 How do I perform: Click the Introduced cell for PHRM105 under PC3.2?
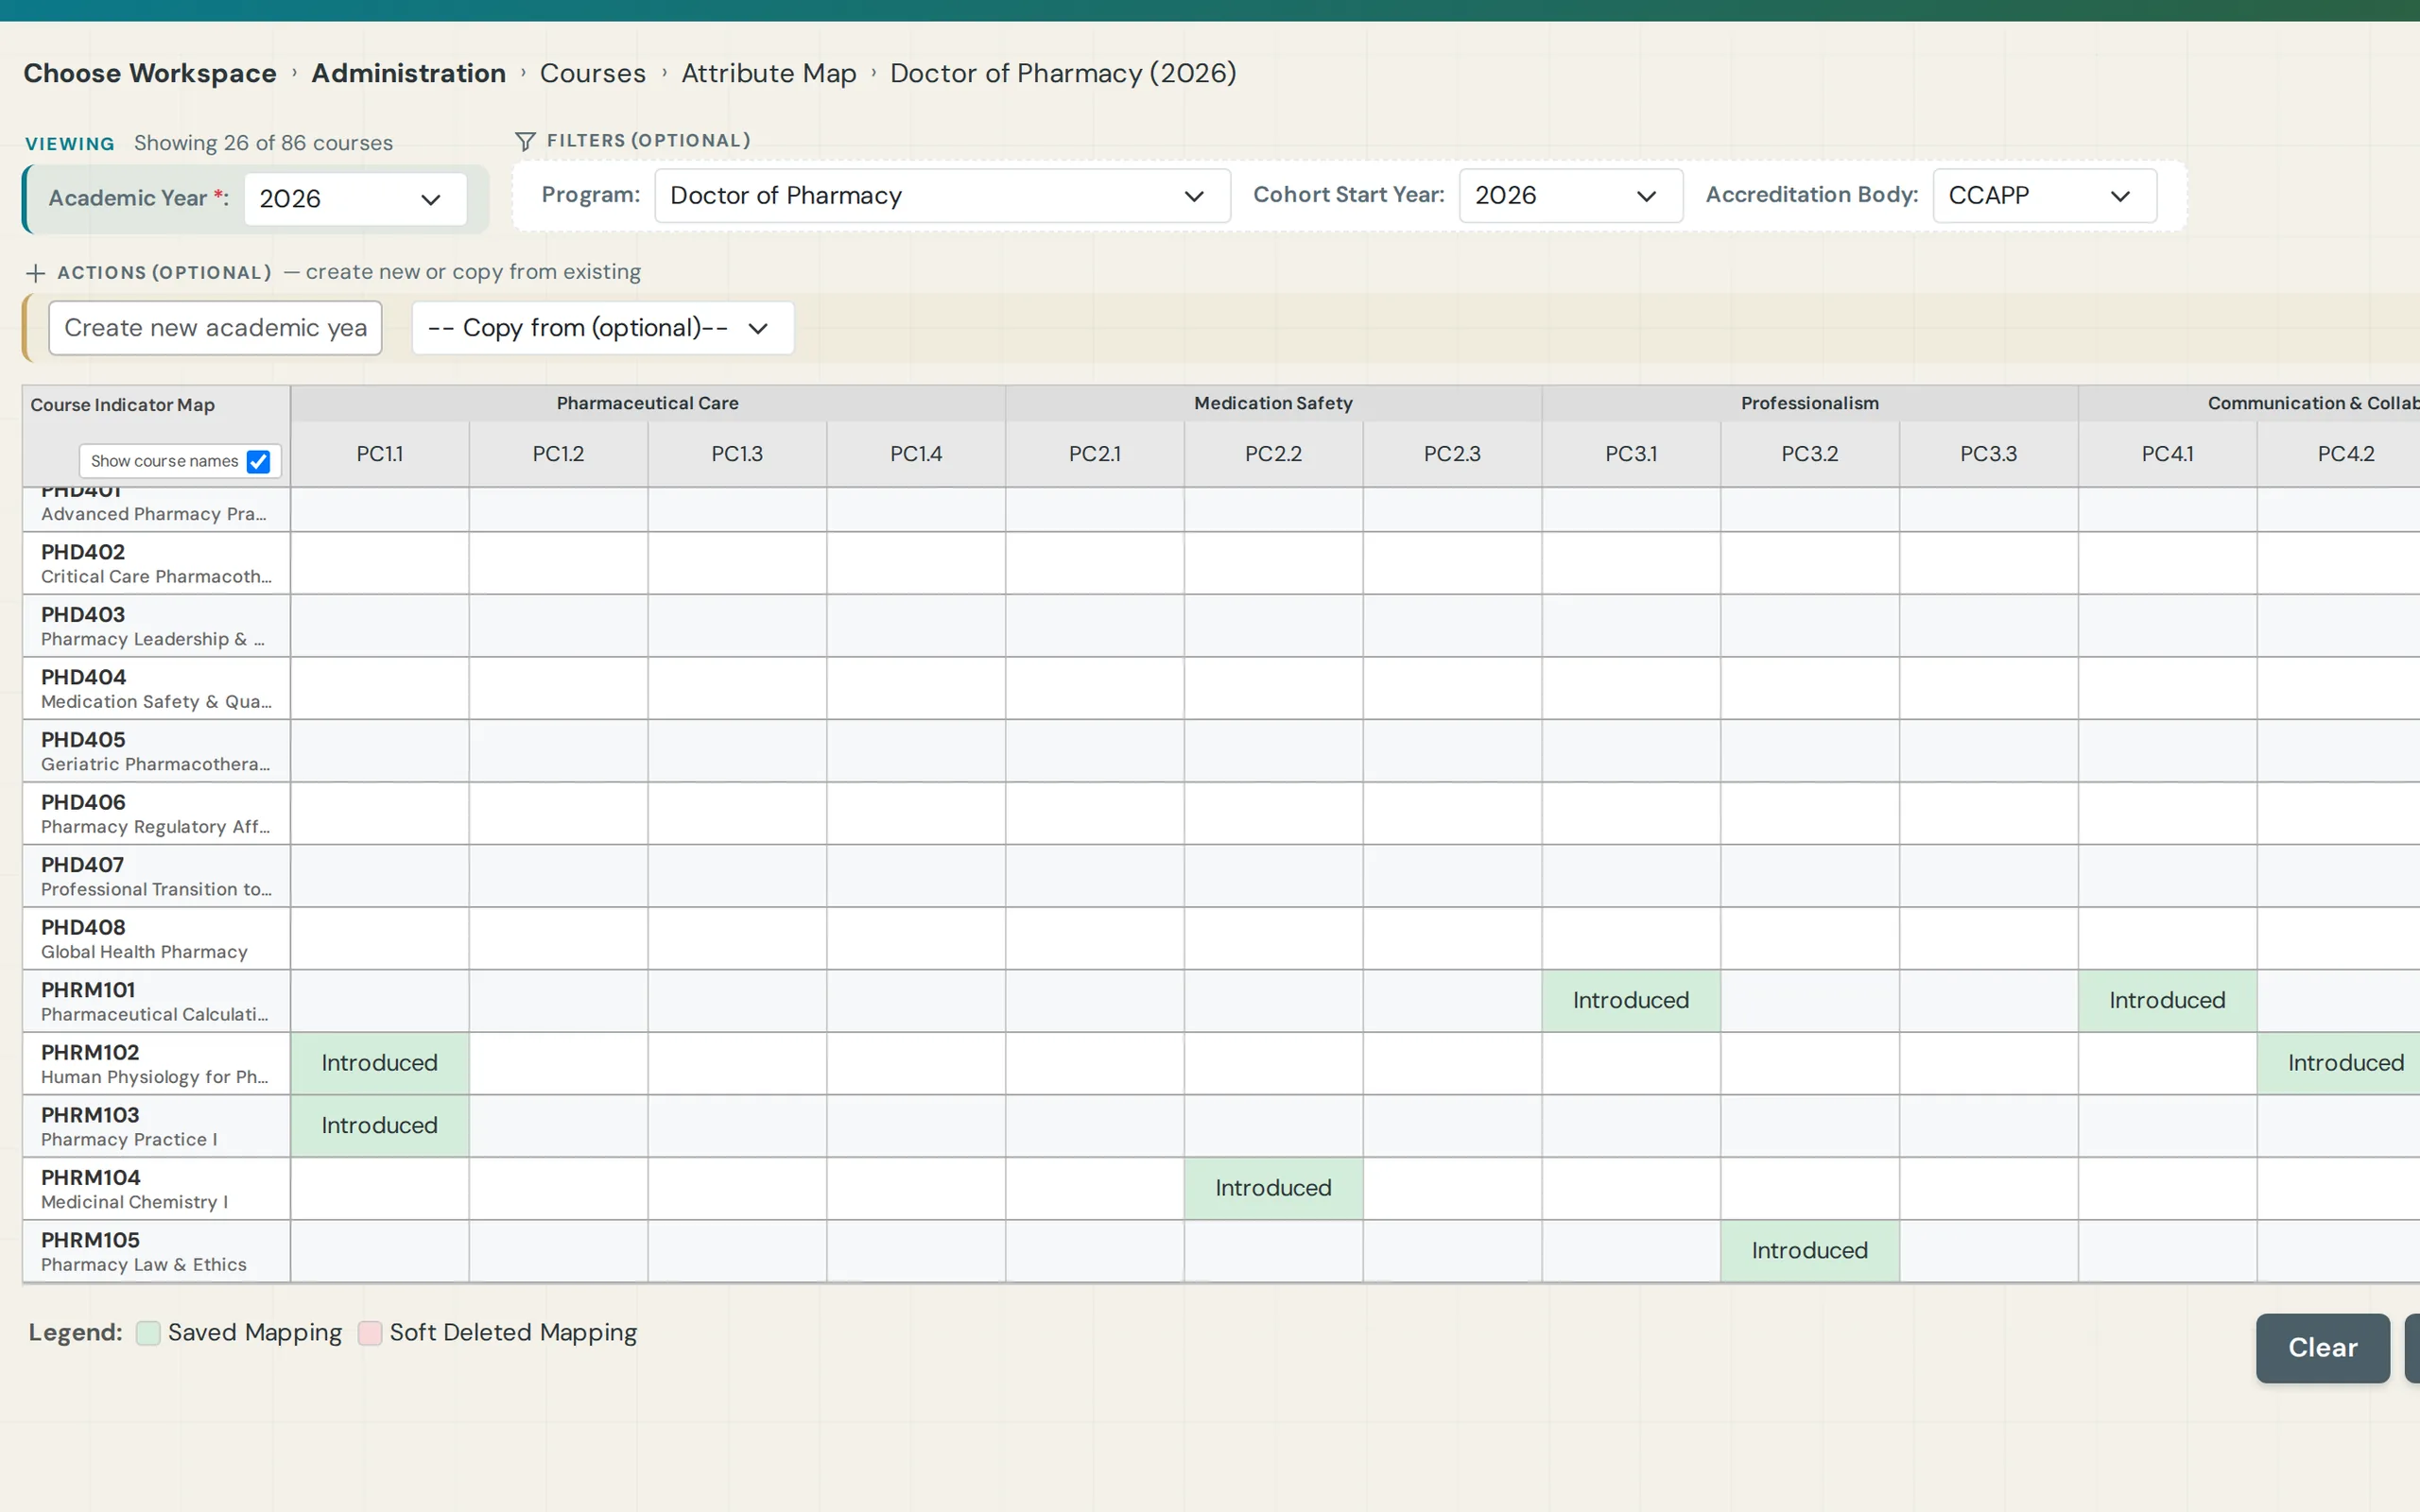(x=1810, y=1250)
